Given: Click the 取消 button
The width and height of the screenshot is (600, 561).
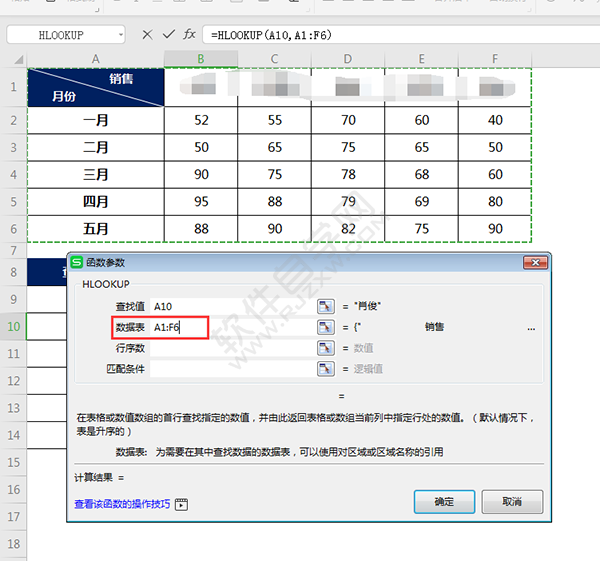Looking at the screenshot, I should pyautogui.click(x=511, y=501).
